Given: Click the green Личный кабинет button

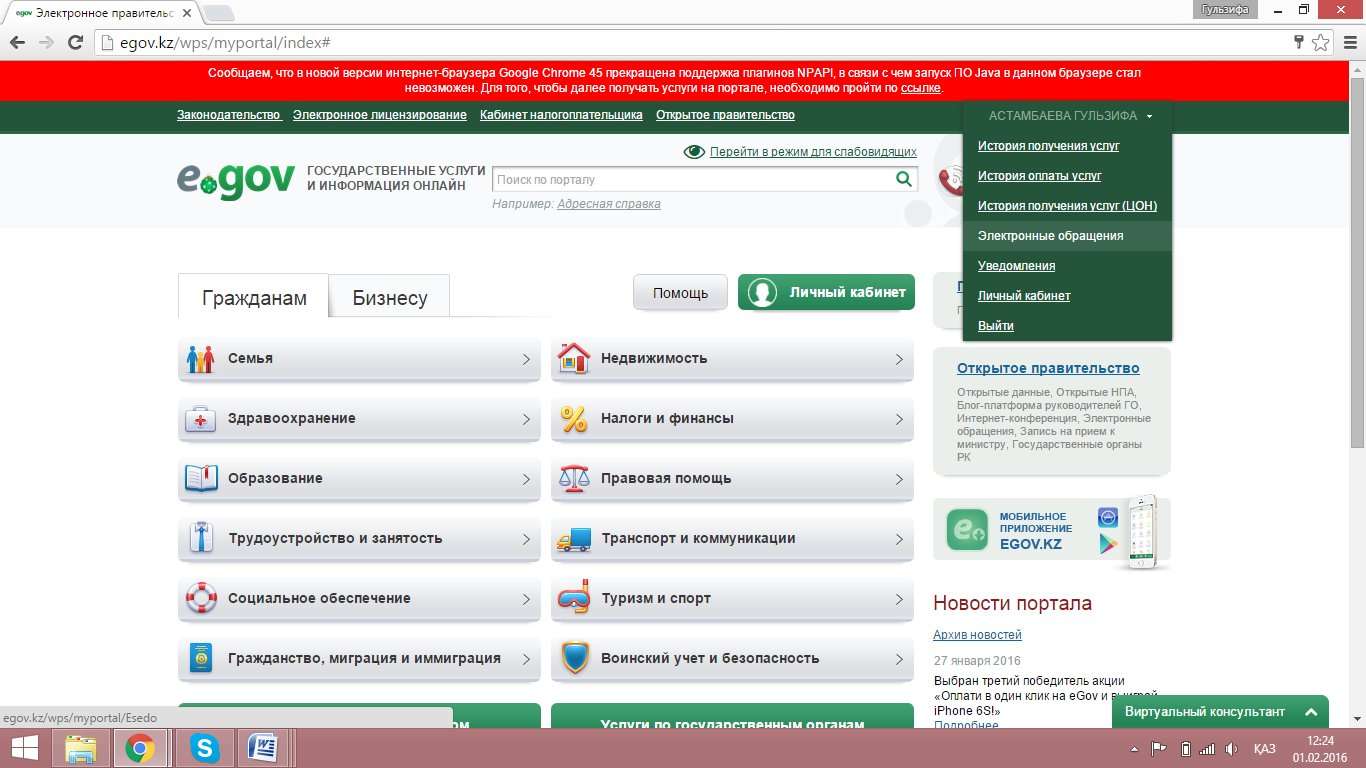Looking at the screenshot, I should tap(826, 292).
